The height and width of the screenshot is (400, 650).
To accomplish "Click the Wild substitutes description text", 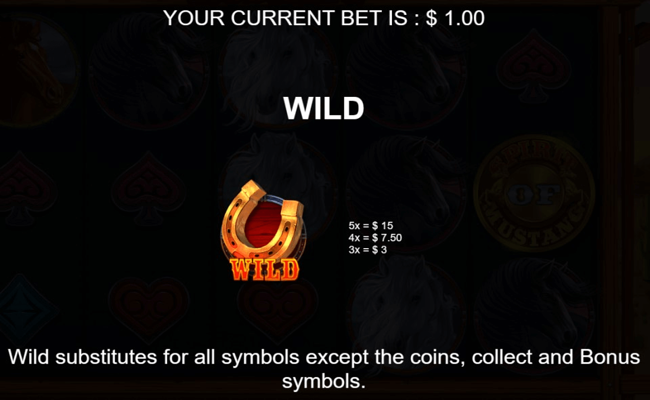I will [x=324, y=368].
